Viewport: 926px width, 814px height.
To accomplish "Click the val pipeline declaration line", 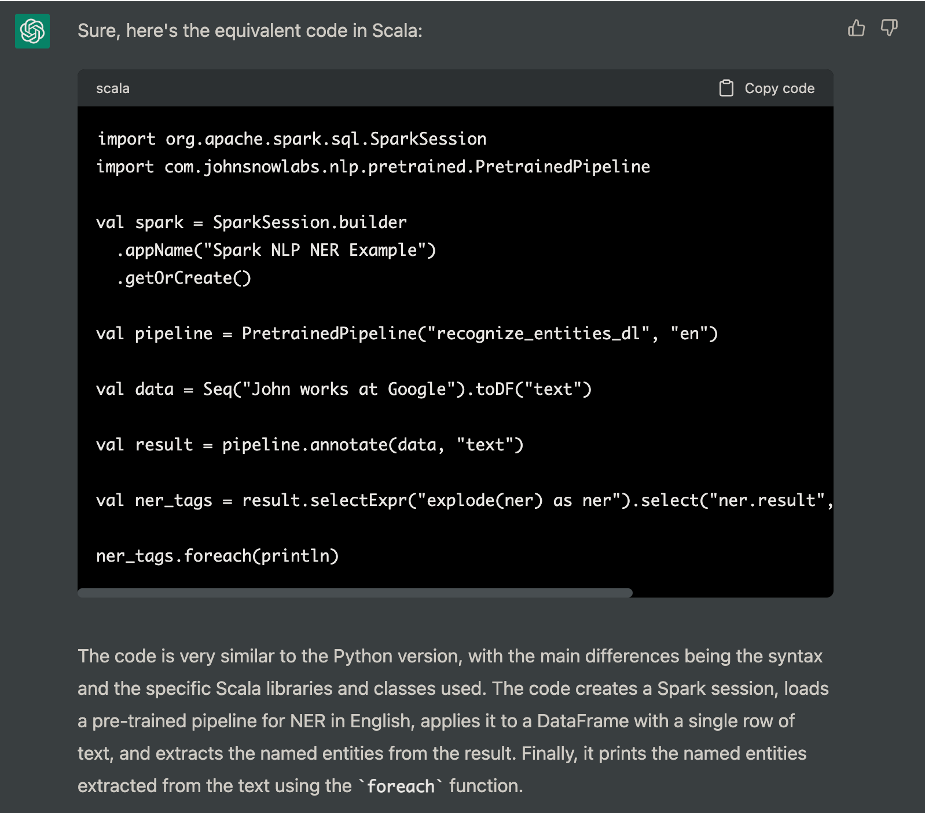I will 407,334.
